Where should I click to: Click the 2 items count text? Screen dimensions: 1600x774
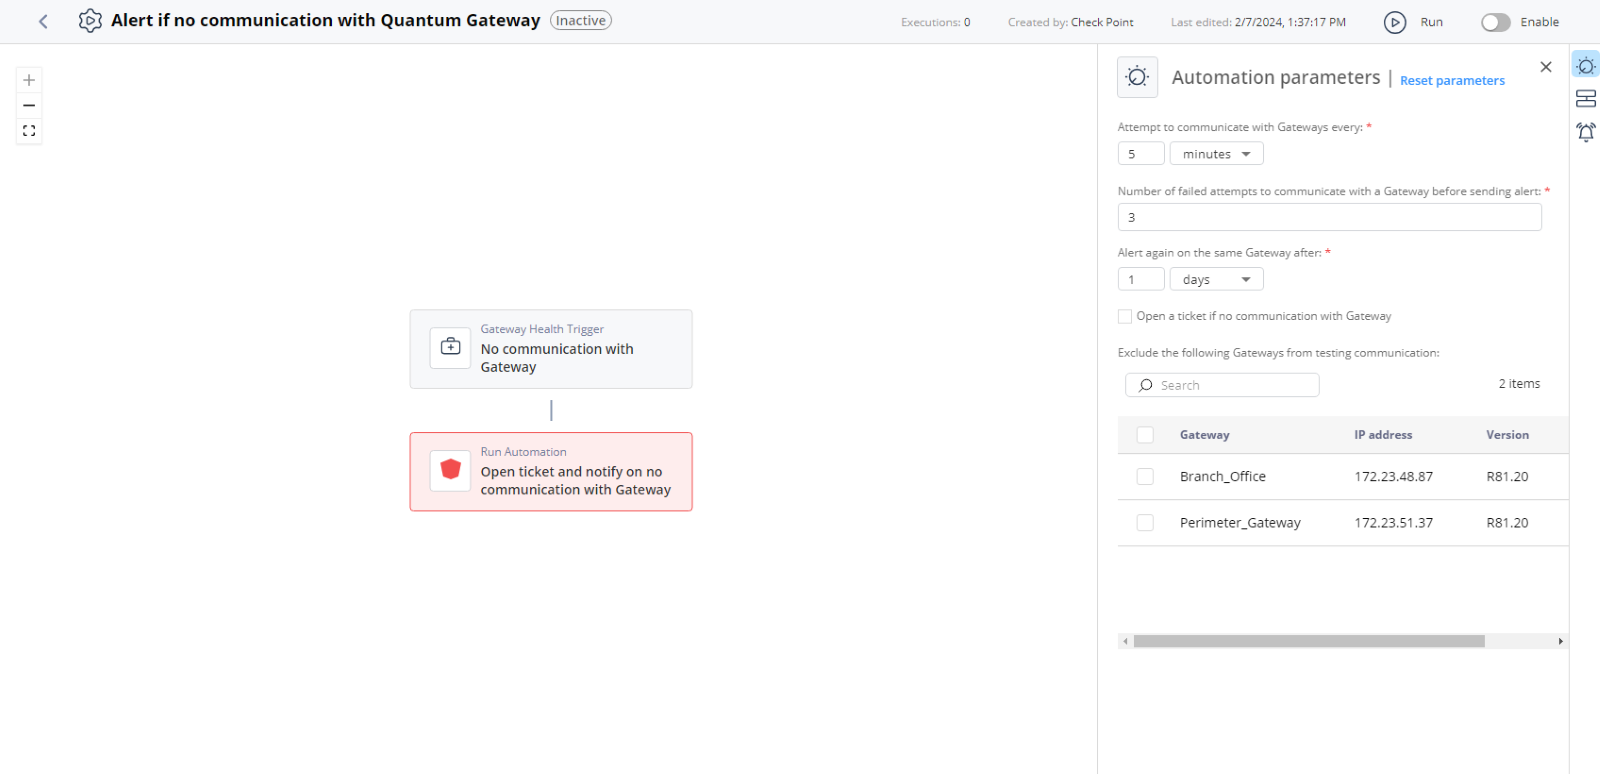tap(1519, 384)
